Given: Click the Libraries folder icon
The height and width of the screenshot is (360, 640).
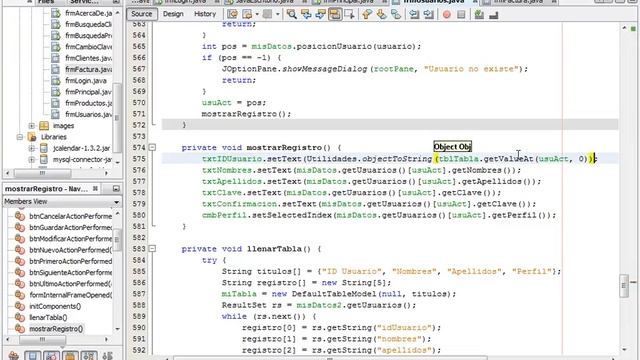Looking at the screenshot, I should point(32,137).
